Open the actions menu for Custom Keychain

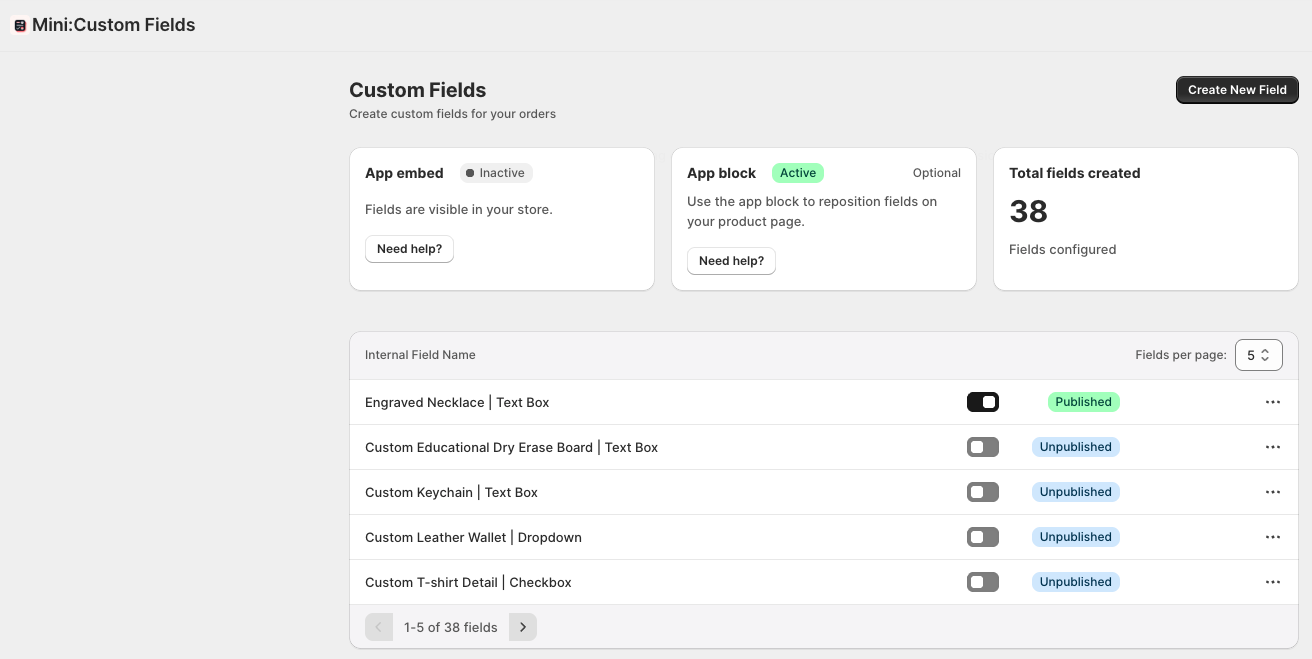1273,492
